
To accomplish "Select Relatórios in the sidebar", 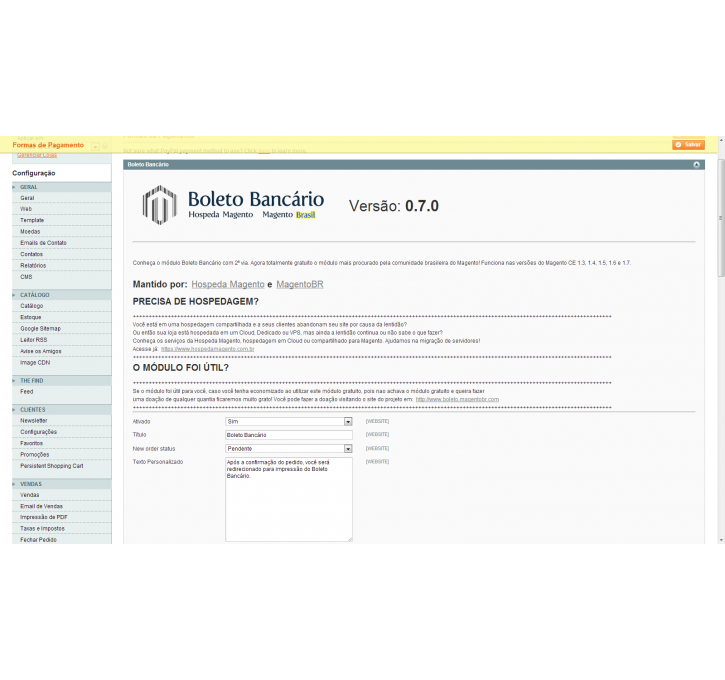I will pos(61,266).
